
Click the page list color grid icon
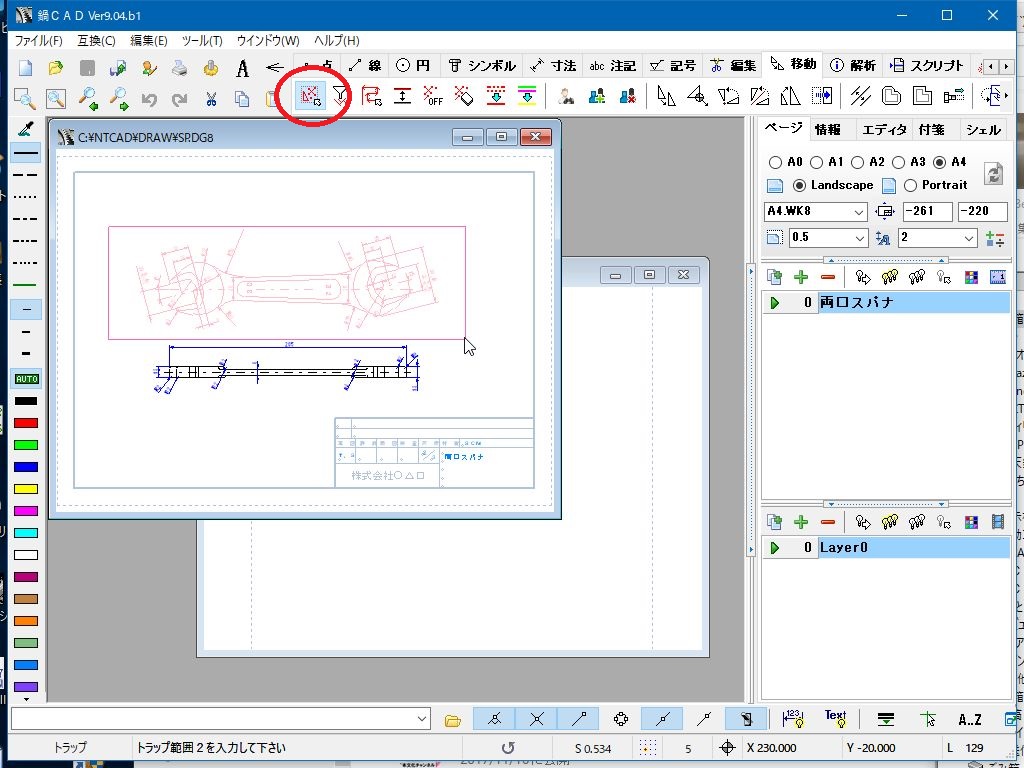971,277
